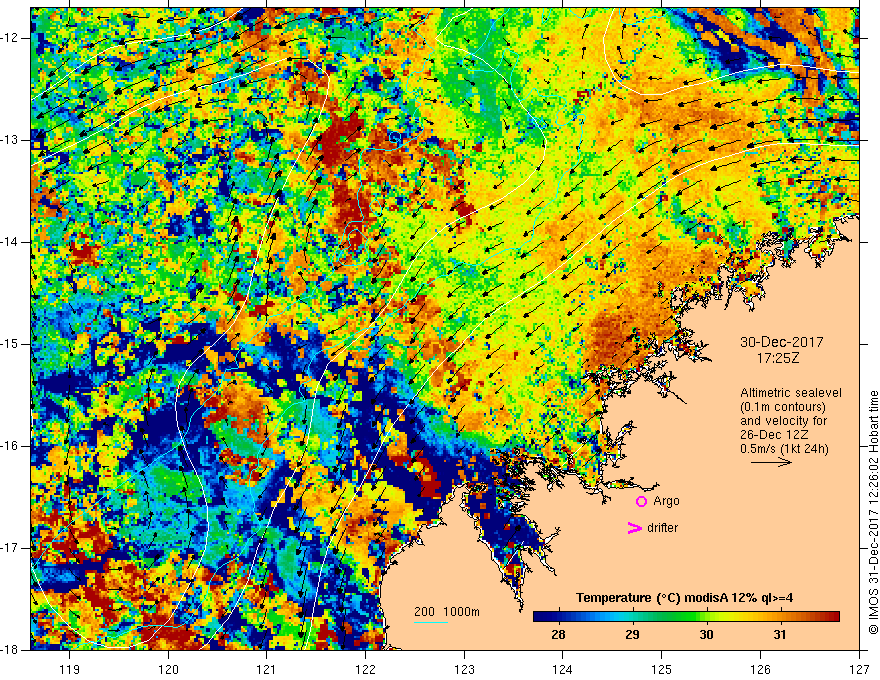Click the colorbar tick label 31
This screenshot has width=880, height=680.
tap(780, 635)
